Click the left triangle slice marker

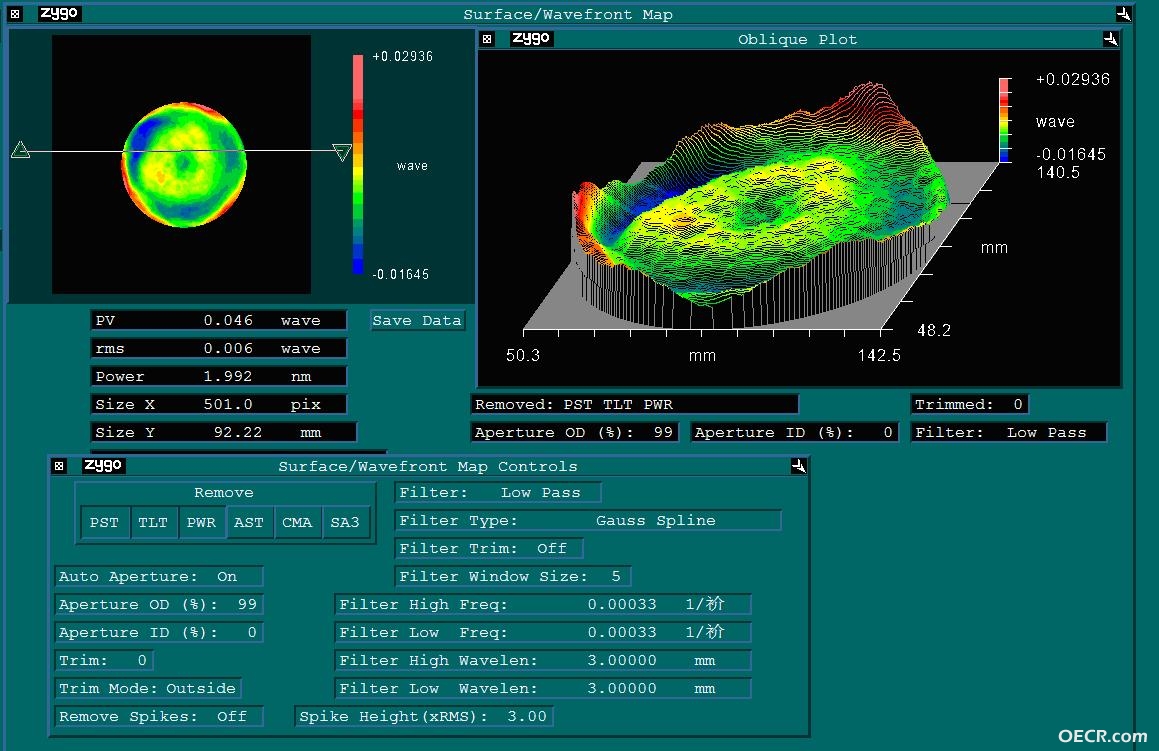pos(21,150)
